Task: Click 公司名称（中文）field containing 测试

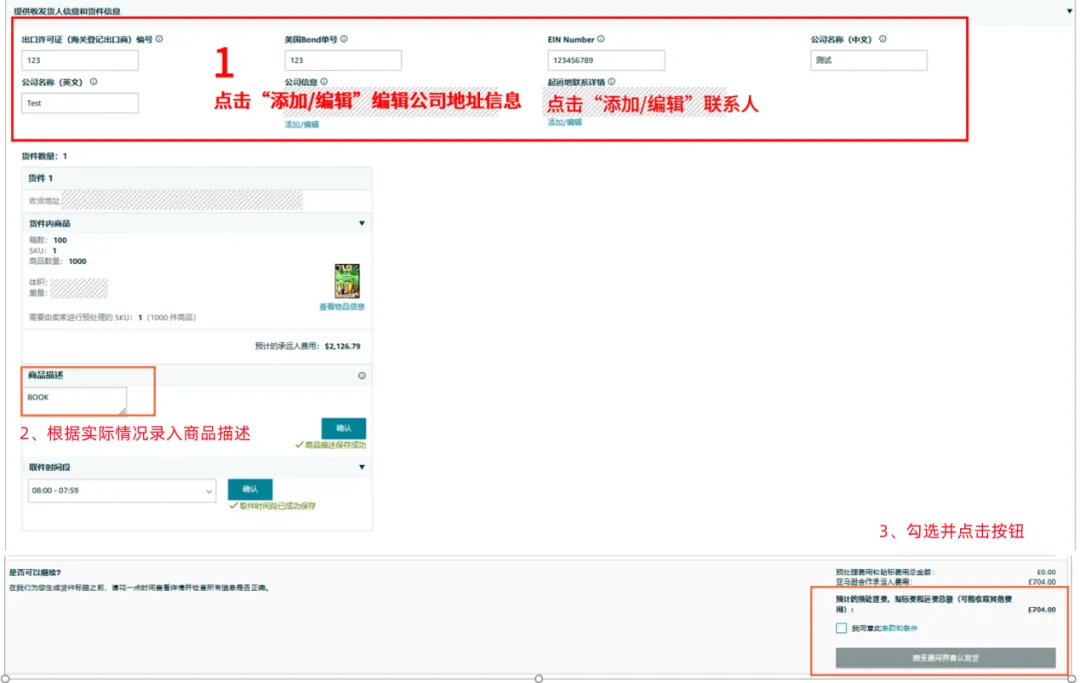Action: (x=869, y=61)
